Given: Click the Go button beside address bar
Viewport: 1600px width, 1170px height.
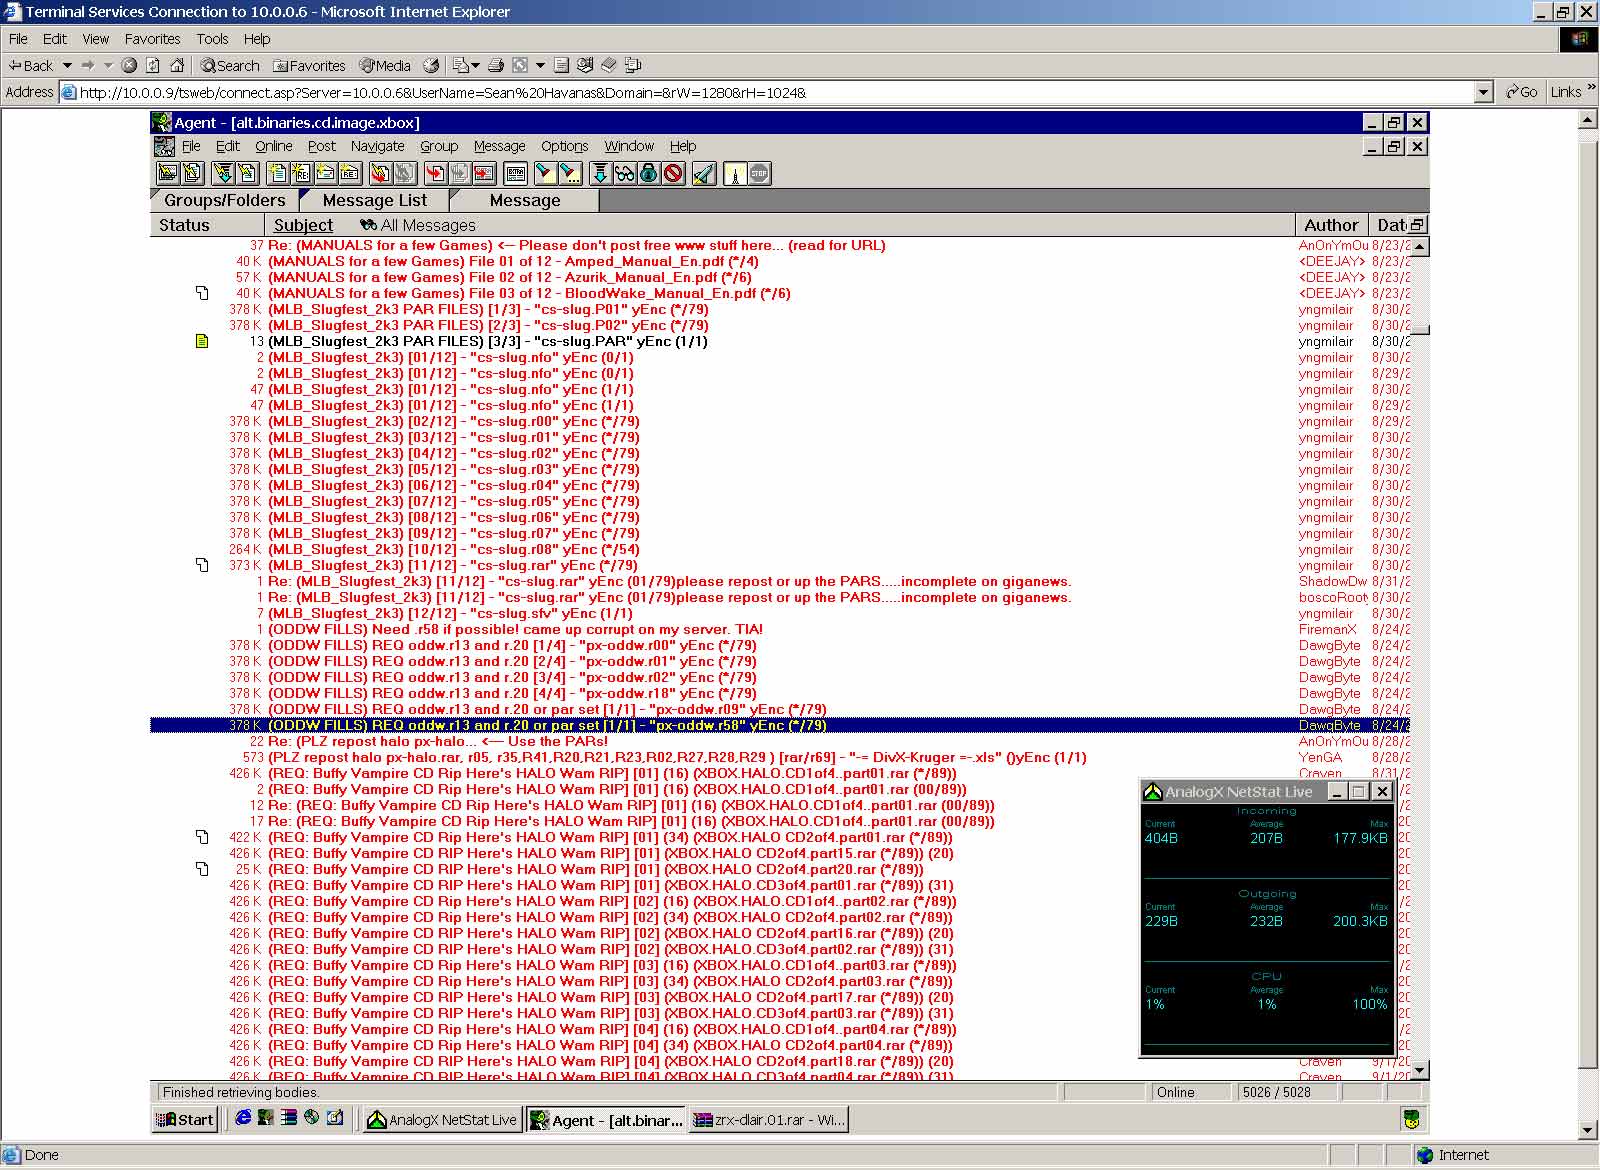Looking at the screenshot, I should point(1521,92).
